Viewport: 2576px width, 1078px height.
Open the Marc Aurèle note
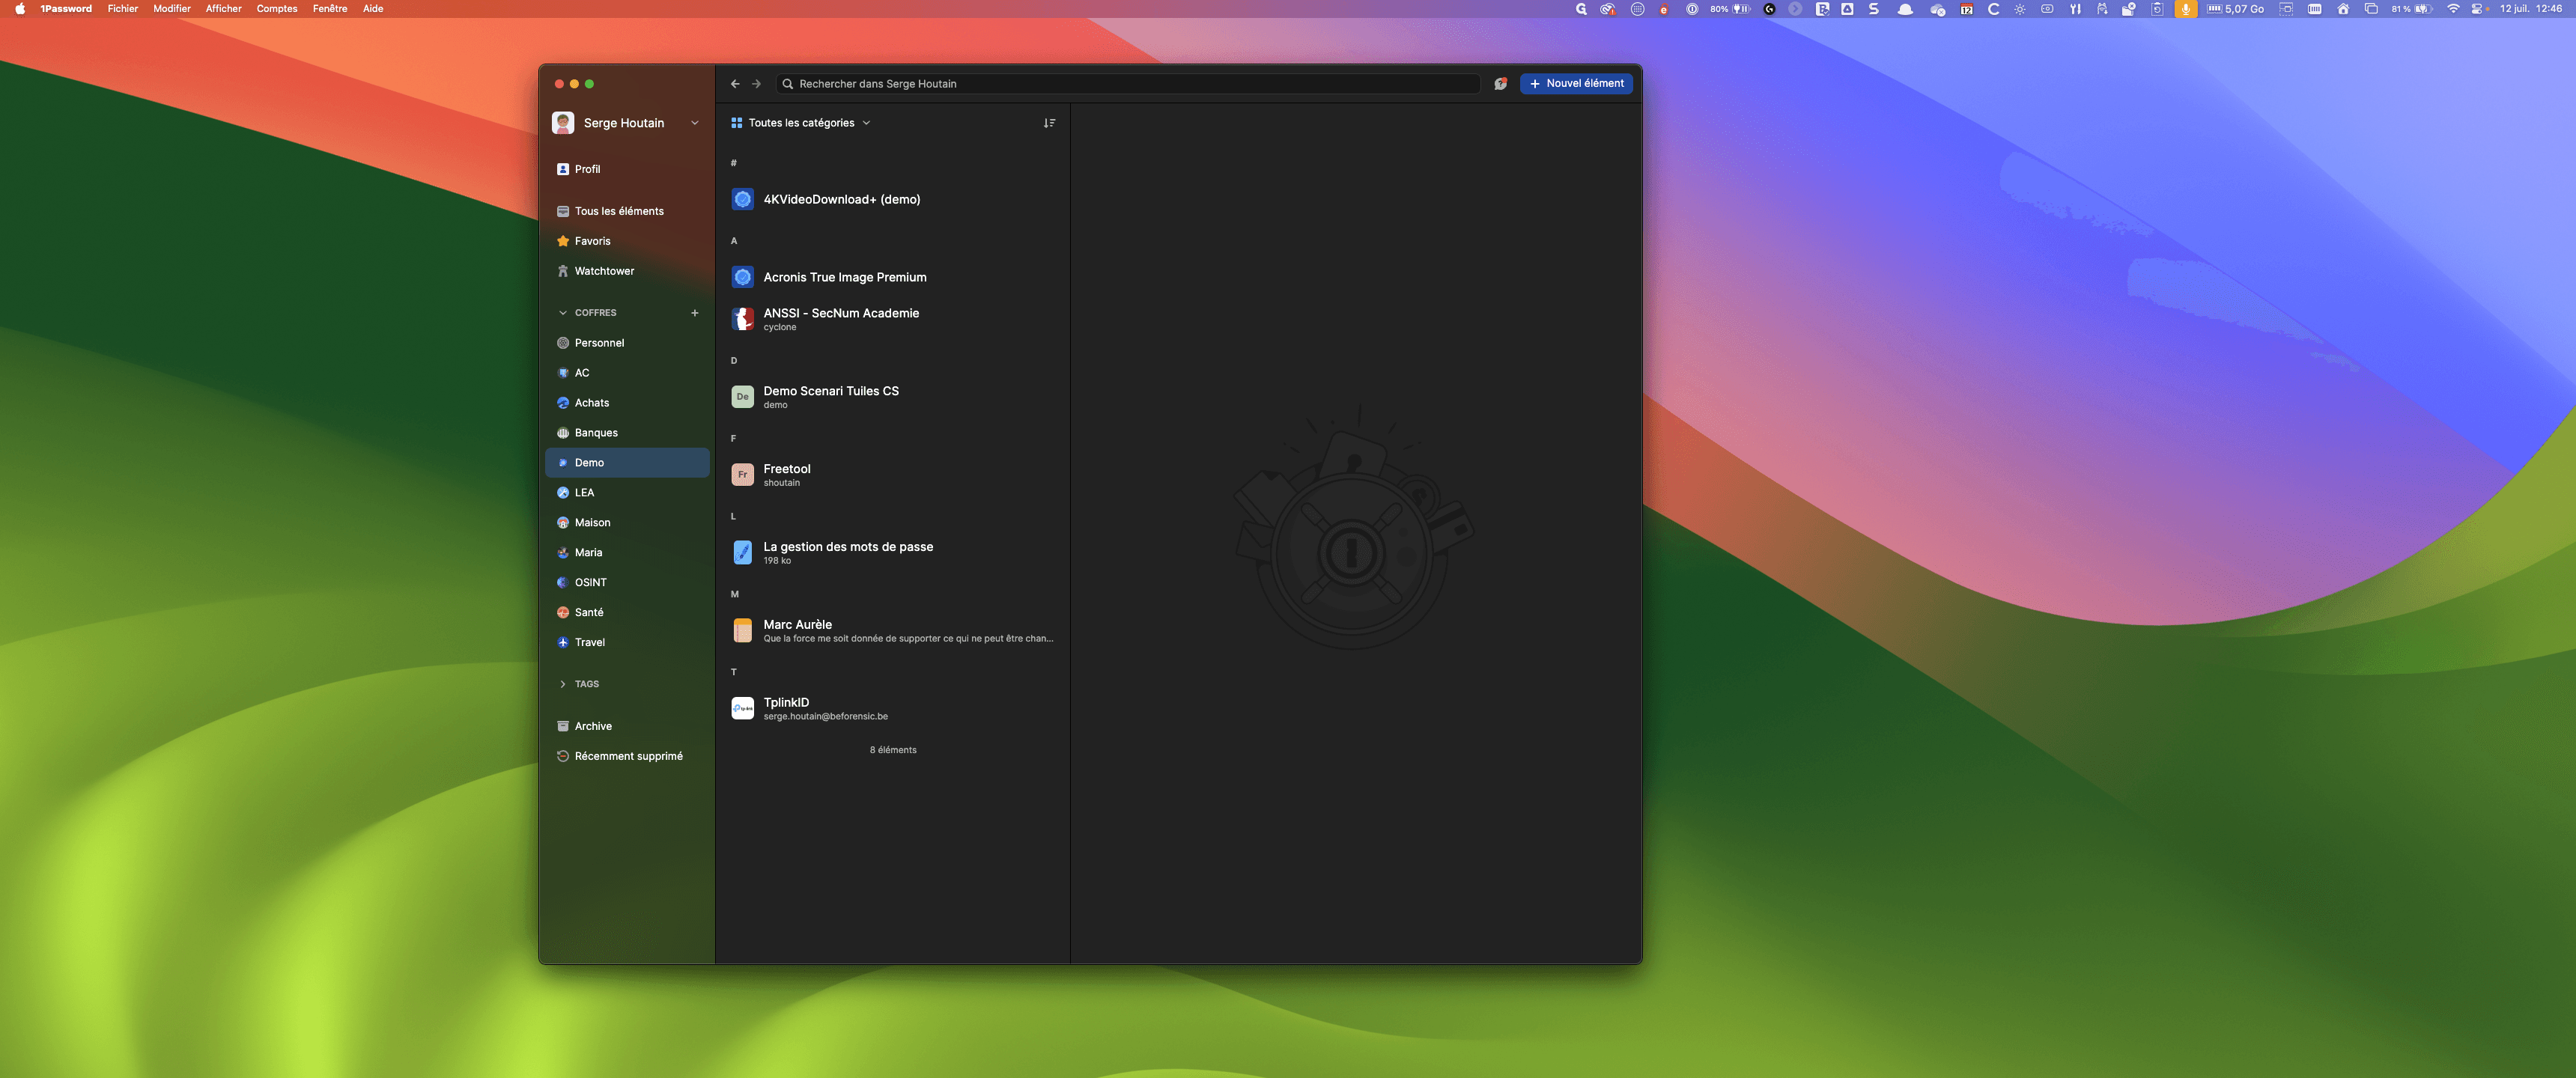892,631
